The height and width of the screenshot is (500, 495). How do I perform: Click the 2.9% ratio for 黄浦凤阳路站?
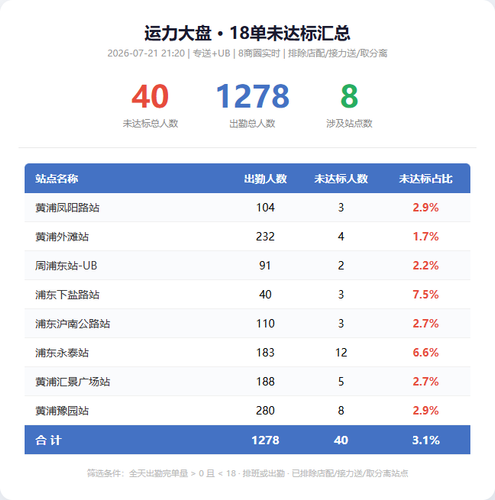click(x=426, y=208)
